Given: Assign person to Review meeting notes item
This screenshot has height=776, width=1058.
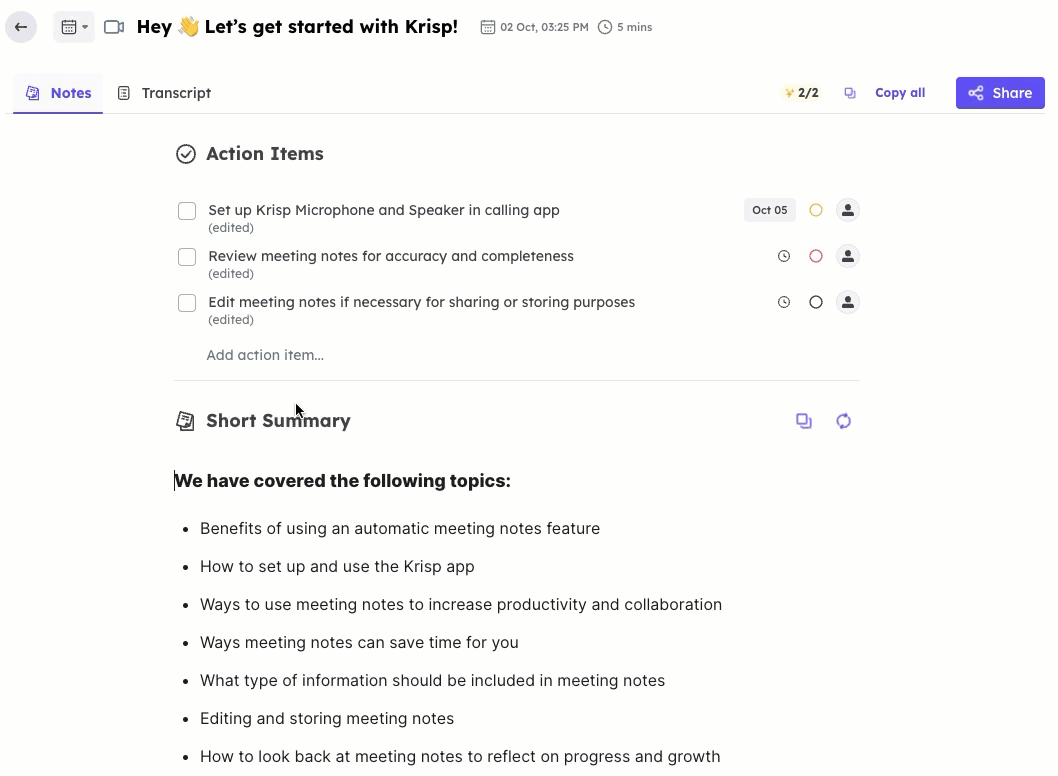Looking at the screenshot, I should point(847,256).
